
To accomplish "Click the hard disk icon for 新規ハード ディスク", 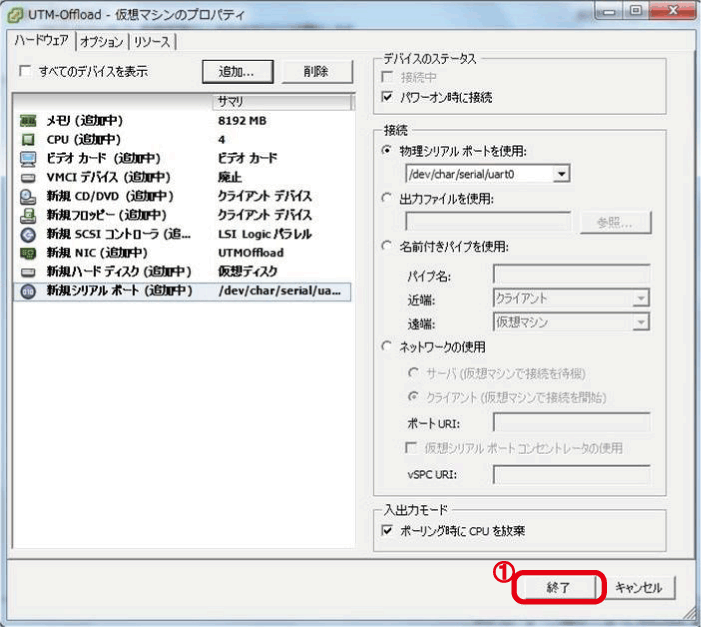I will click(28, 272).
